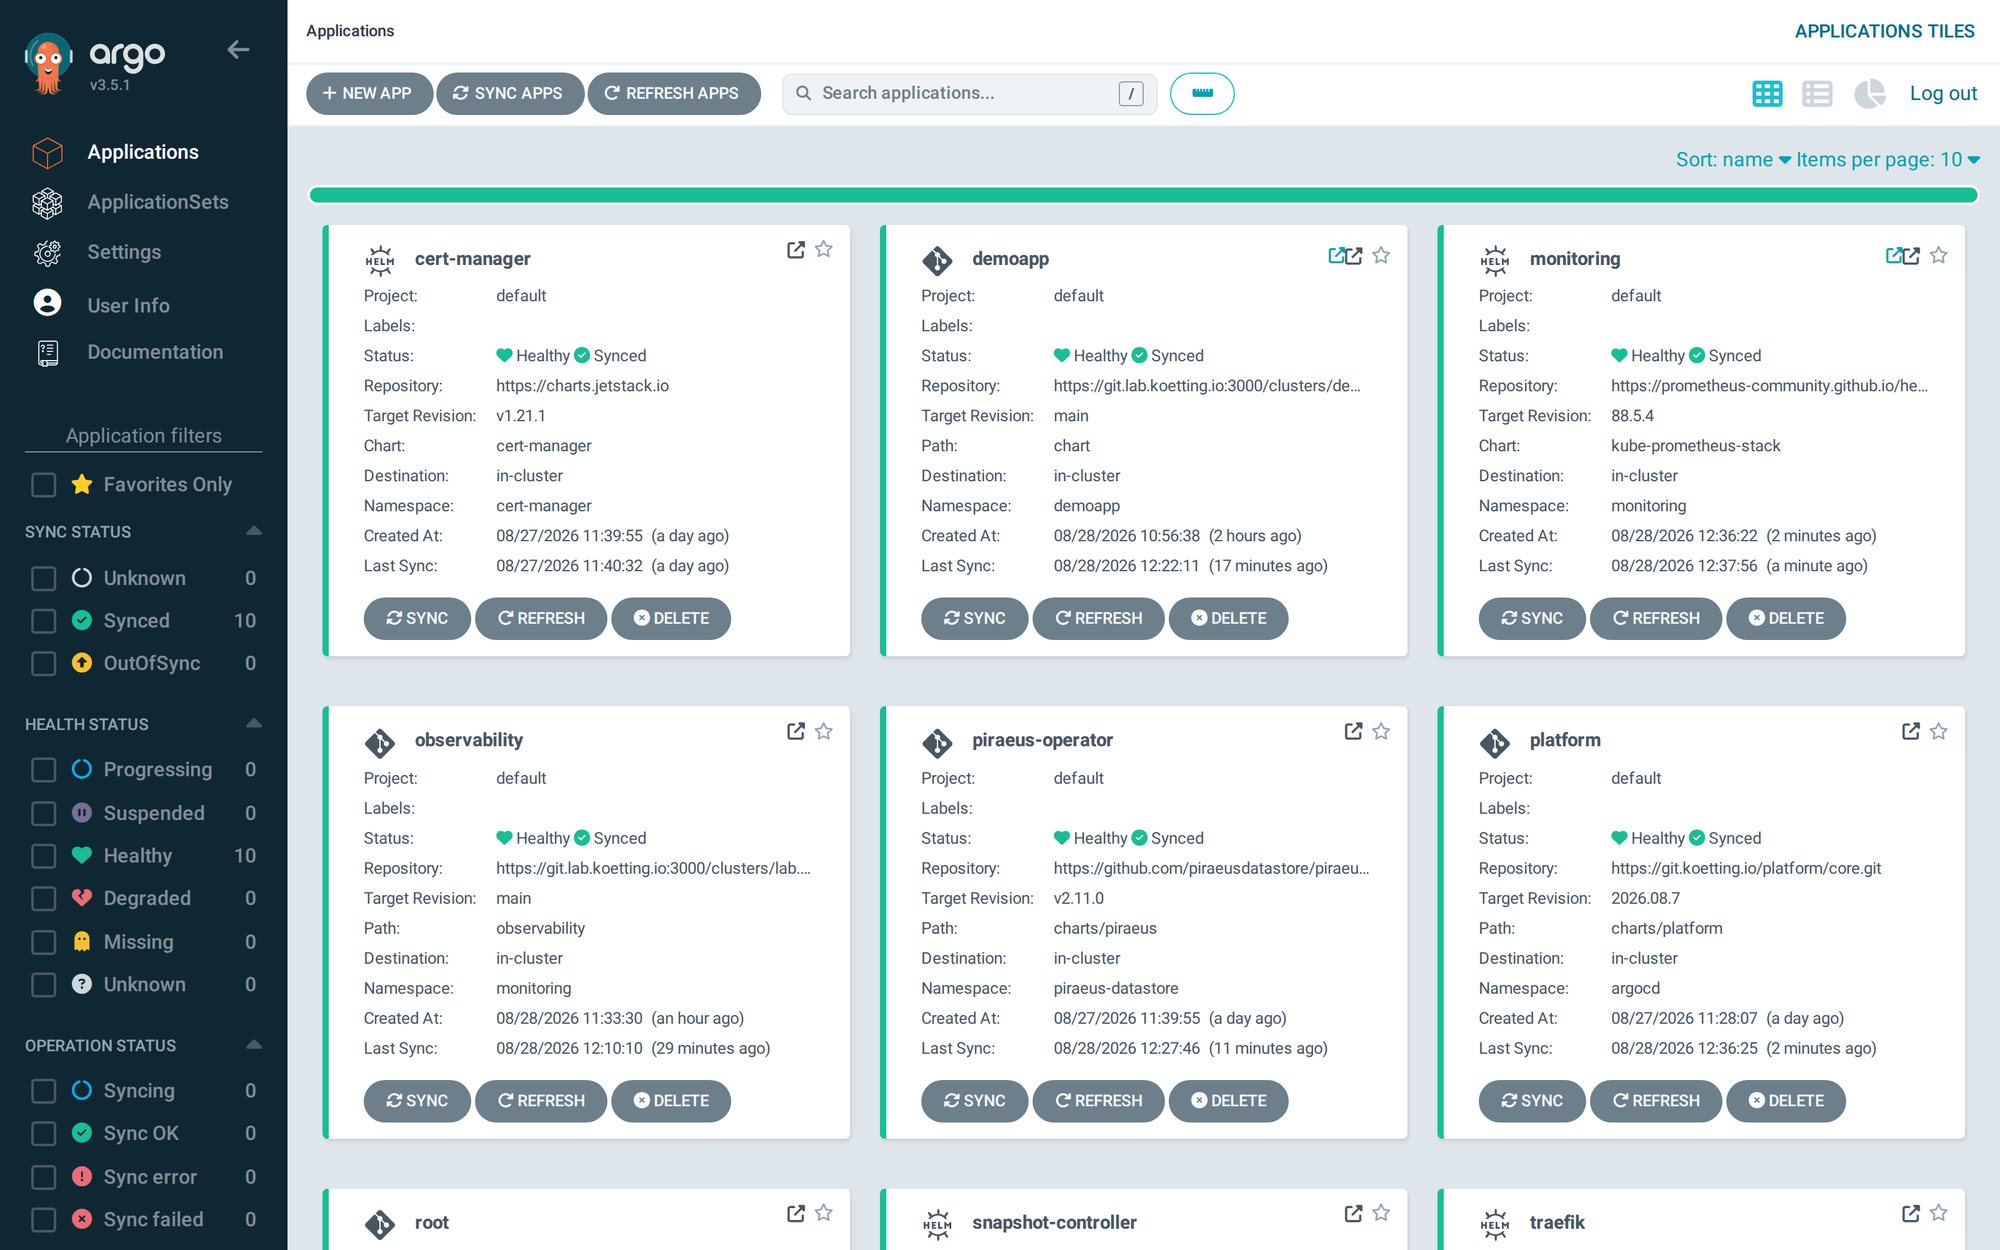This screenshot has width=2000, height=1250.
Task: Collapse the SYNC STATUS filter section
Action: (254, 531)
